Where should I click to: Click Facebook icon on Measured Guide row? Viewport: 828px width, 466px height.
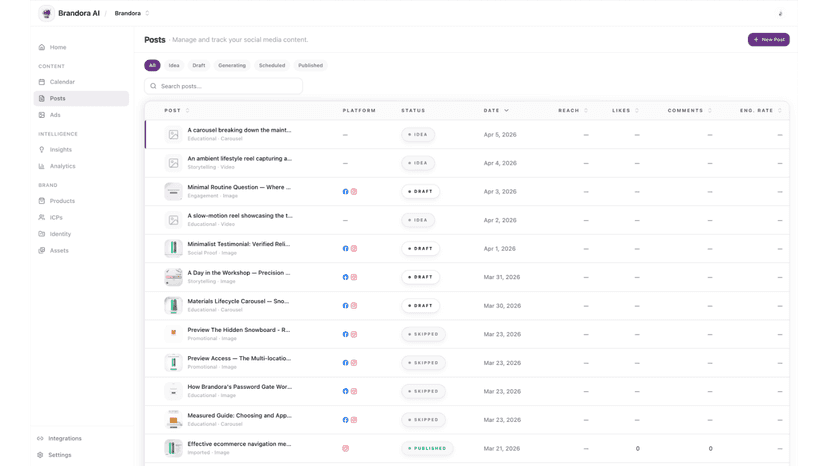(x=345, y=420)
